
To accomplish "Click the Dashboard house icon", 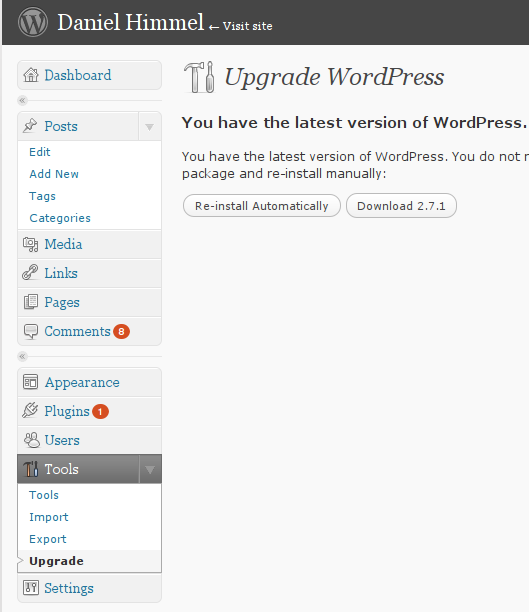I will pos(31,75).
